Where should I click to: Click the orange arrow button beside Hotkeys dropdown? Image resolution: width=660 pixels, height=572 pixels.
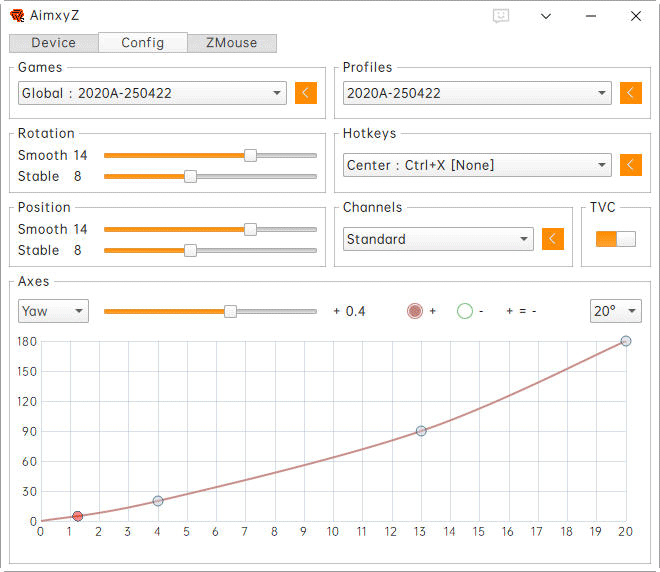pyautogui.click(x=630, y=165)
